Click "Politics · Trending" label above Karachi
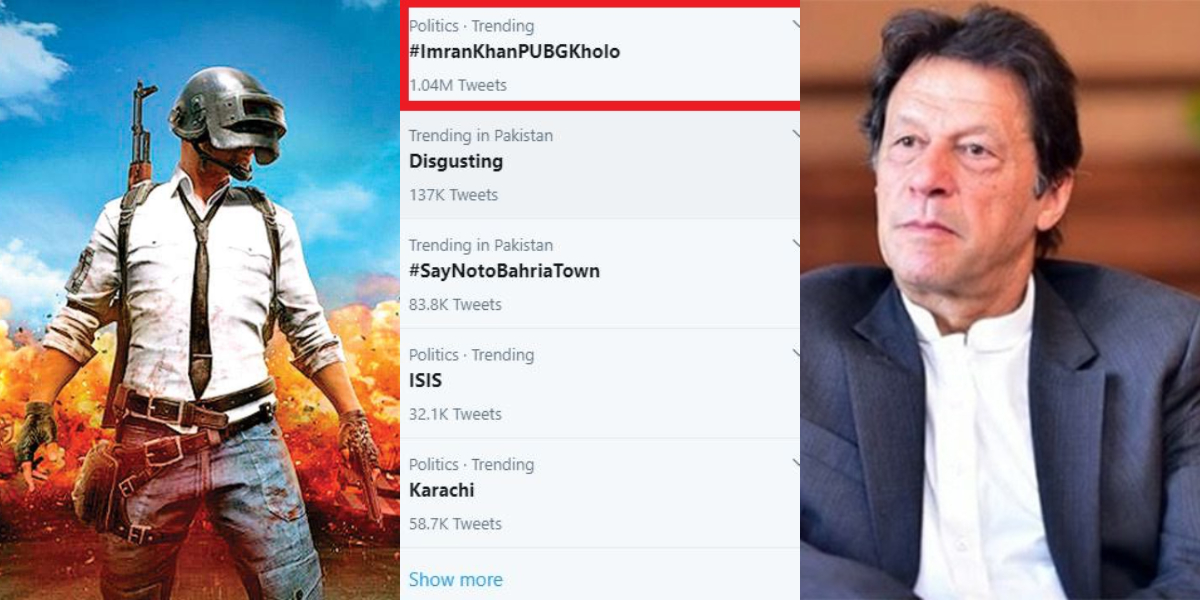This screenshot has height=600, width=1200. pos(471,464)
